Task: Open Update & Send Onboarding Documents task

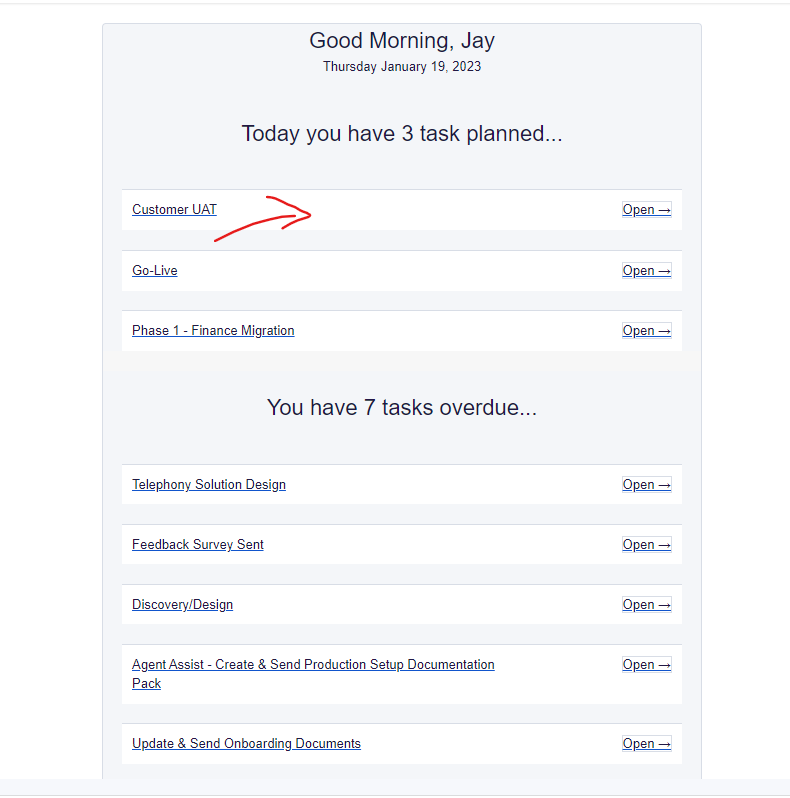Action: pos(246,744)
